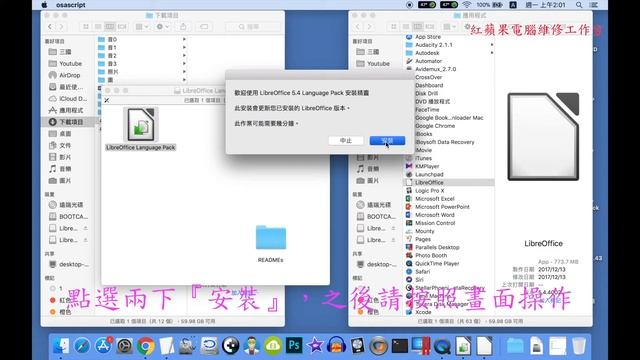The height and width of the screenshot is (360, 640).
Task: Click the large LibreOffice preview icon
Action: click(x=543, y=136)
